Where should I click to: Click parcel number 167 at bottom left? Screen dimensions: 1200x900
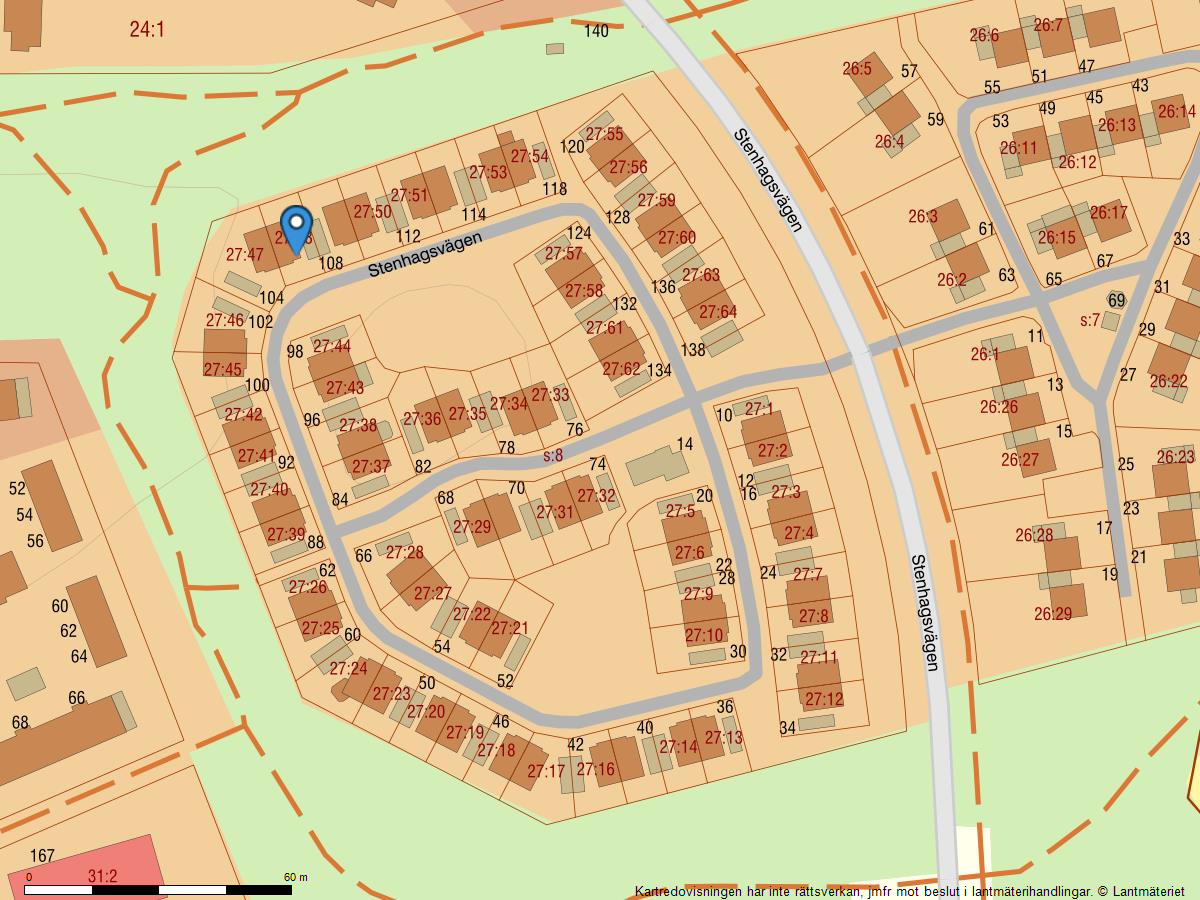click(40, 854)
